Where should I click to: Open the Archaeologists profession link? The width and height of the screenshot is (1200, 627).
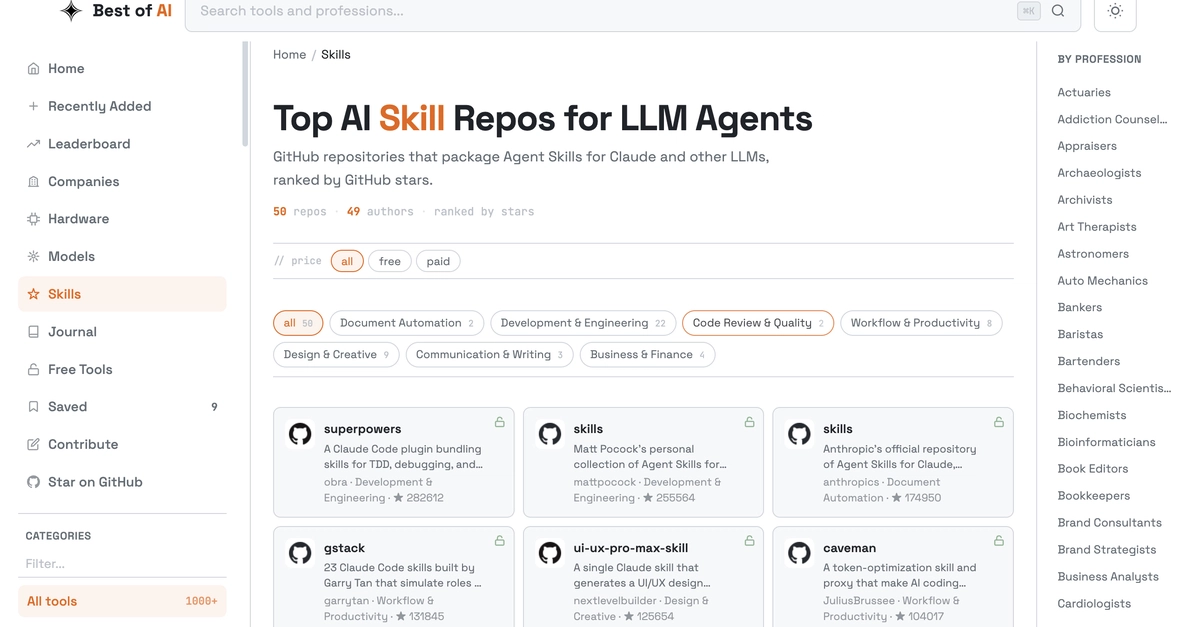tap(1099, 173)
